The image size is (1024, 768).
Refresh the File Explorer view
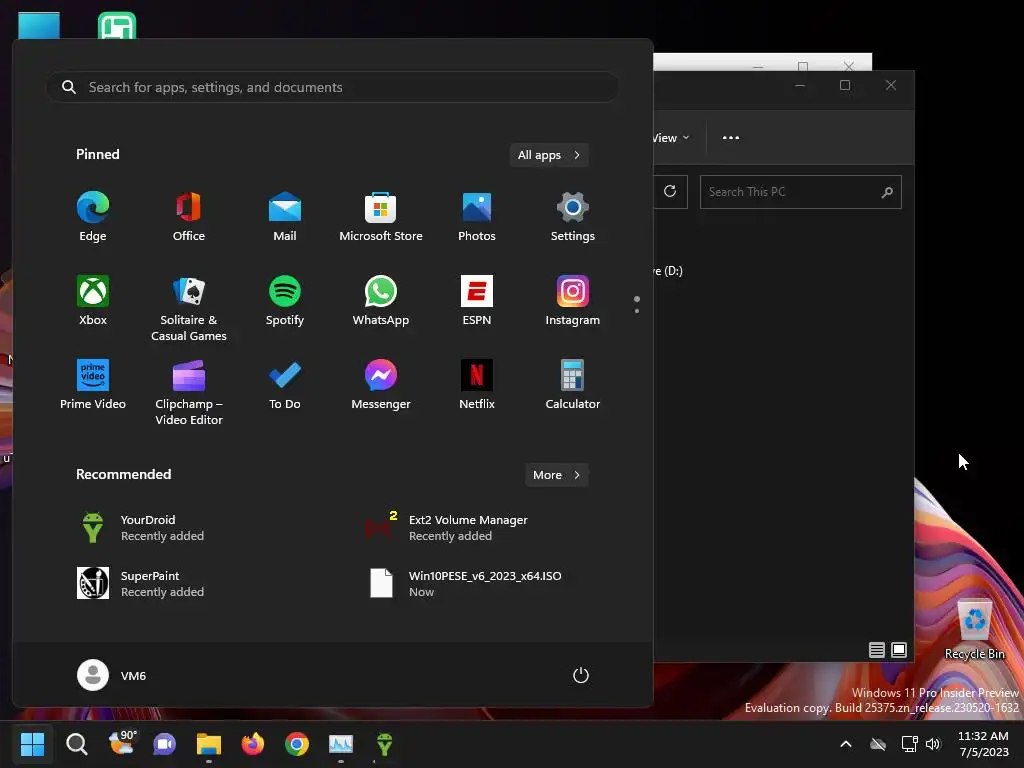coord(670,191)
